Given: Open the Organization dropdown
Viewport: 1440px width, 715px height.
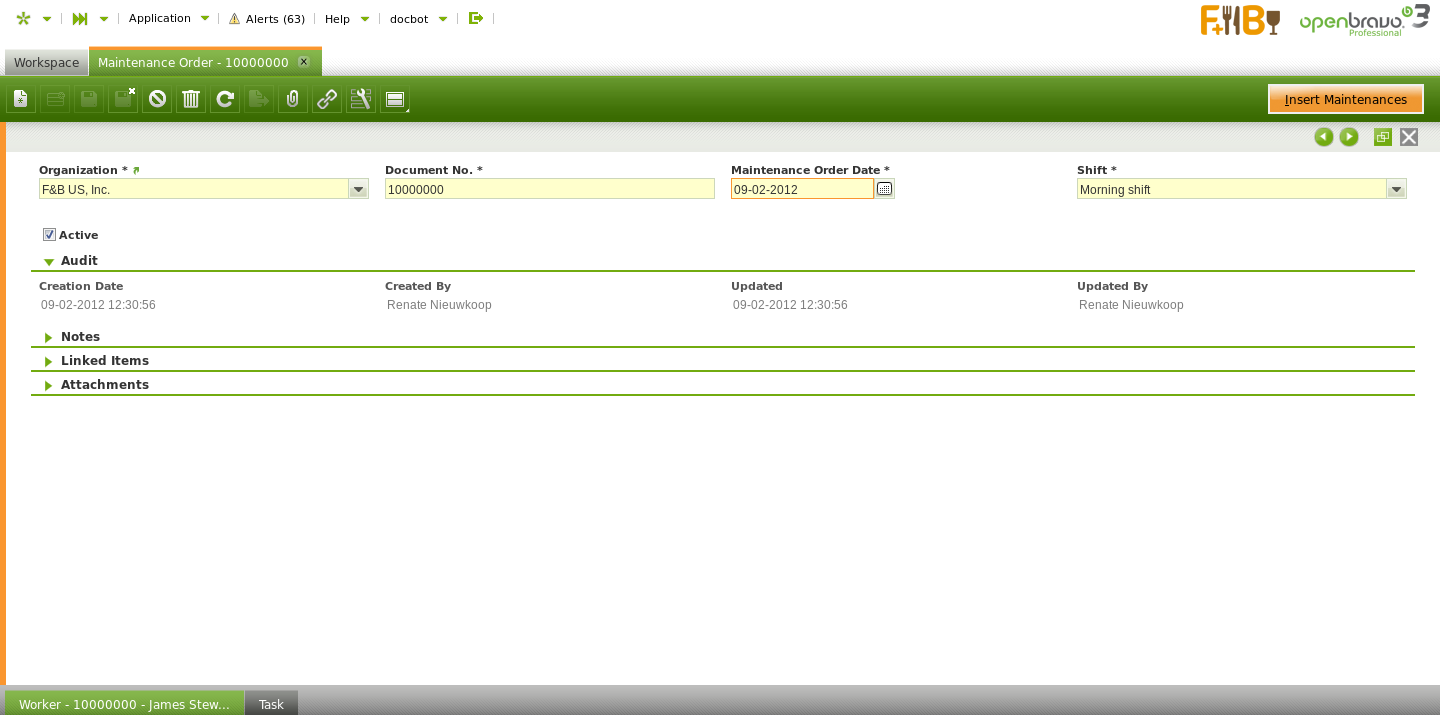Looking at the screenshot, I should (358, 190).
